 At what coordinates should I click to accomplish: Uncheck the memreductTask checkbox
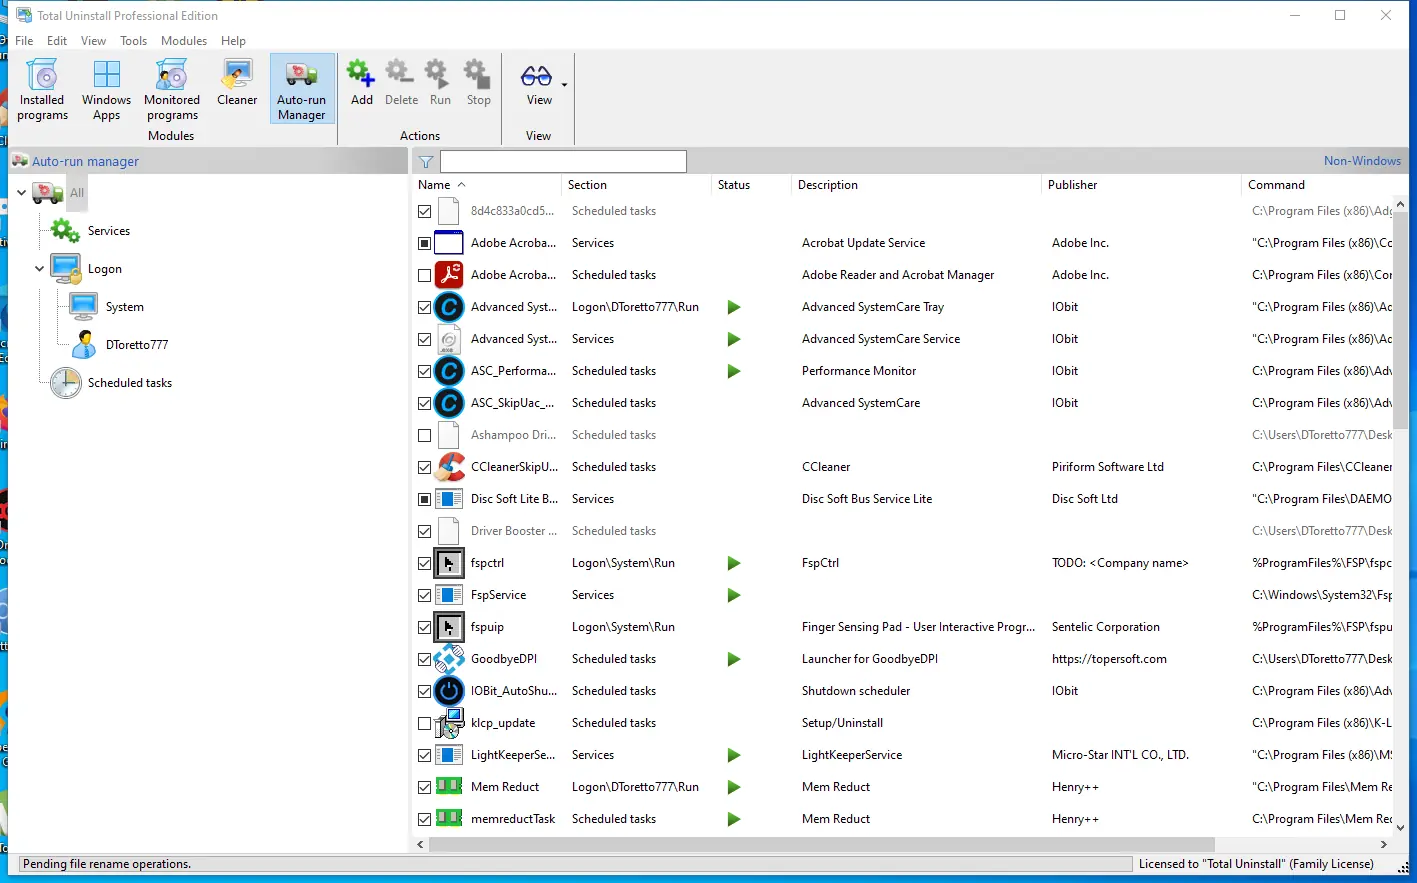(x=425, y=819)
